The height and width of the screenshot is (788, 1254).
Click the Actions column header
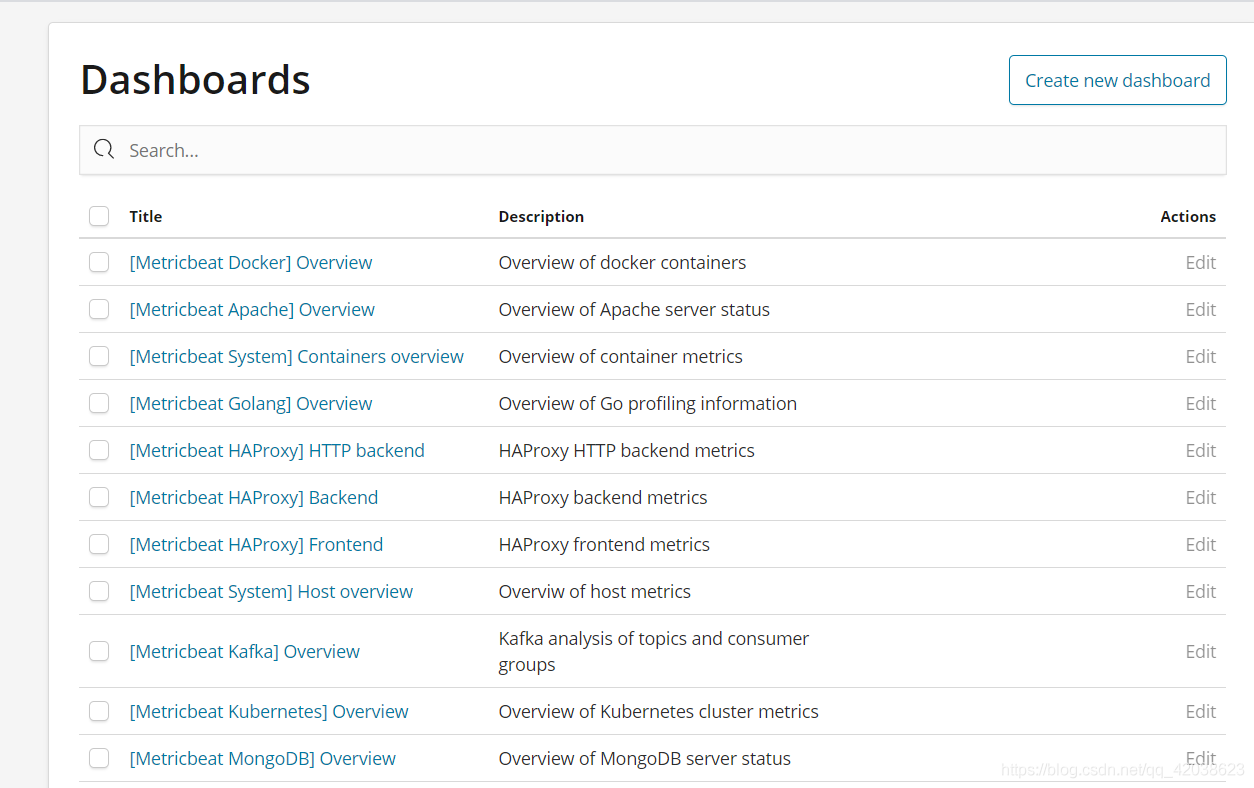1188,216
